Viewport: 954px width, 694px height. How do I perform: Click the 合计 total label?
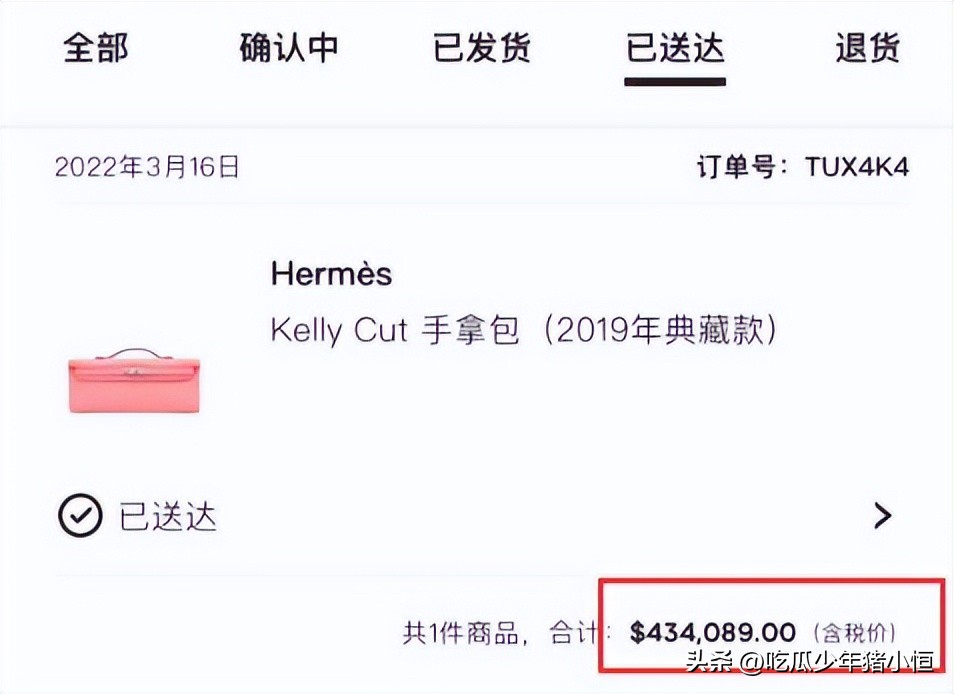570,632
